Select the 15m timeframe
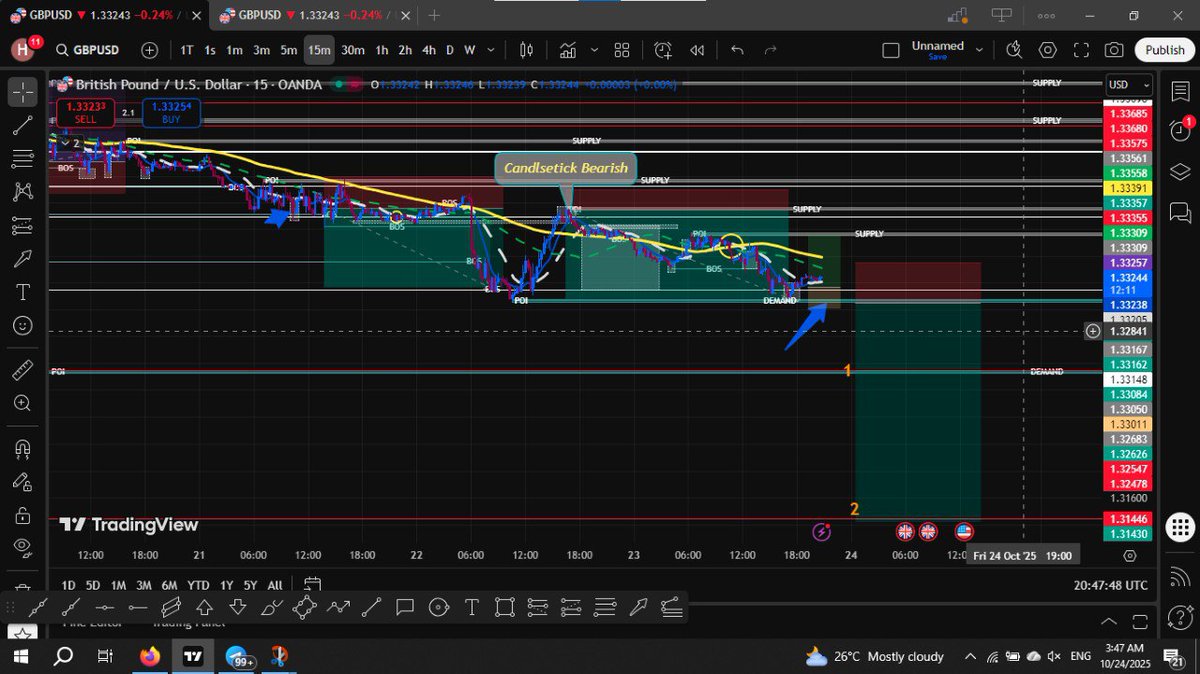 click(319, 50)
